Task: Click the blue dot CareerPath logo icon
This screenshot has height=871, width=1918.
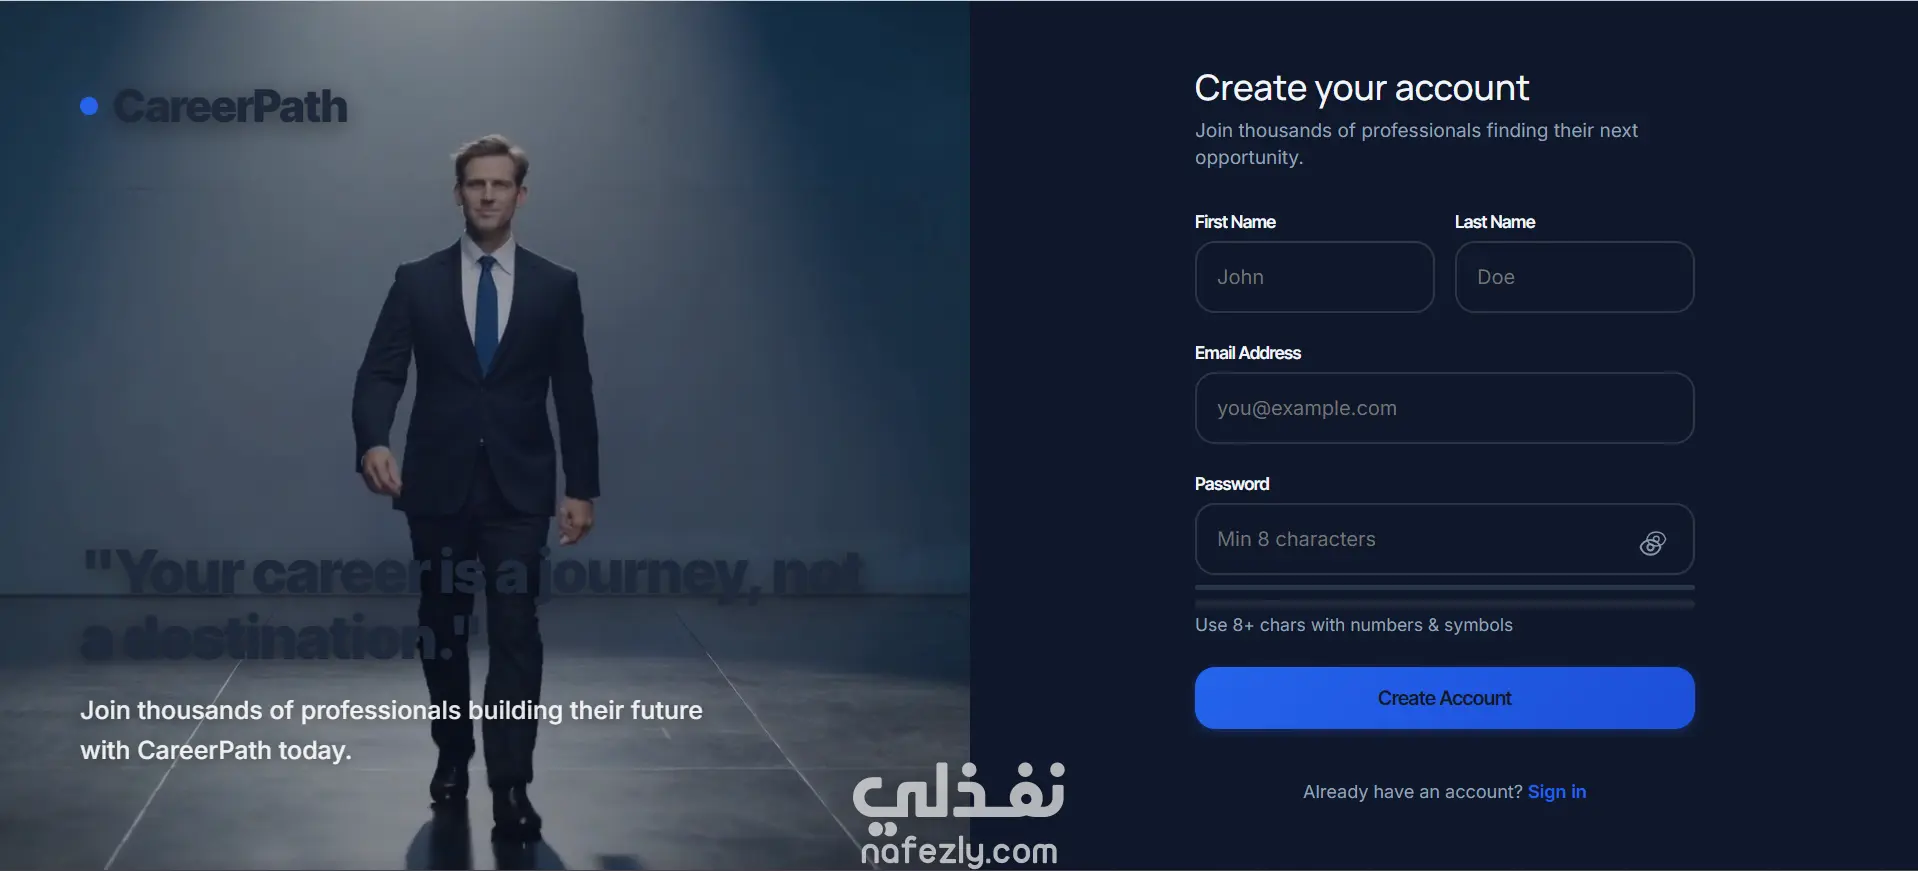Action: pos(89,106)
